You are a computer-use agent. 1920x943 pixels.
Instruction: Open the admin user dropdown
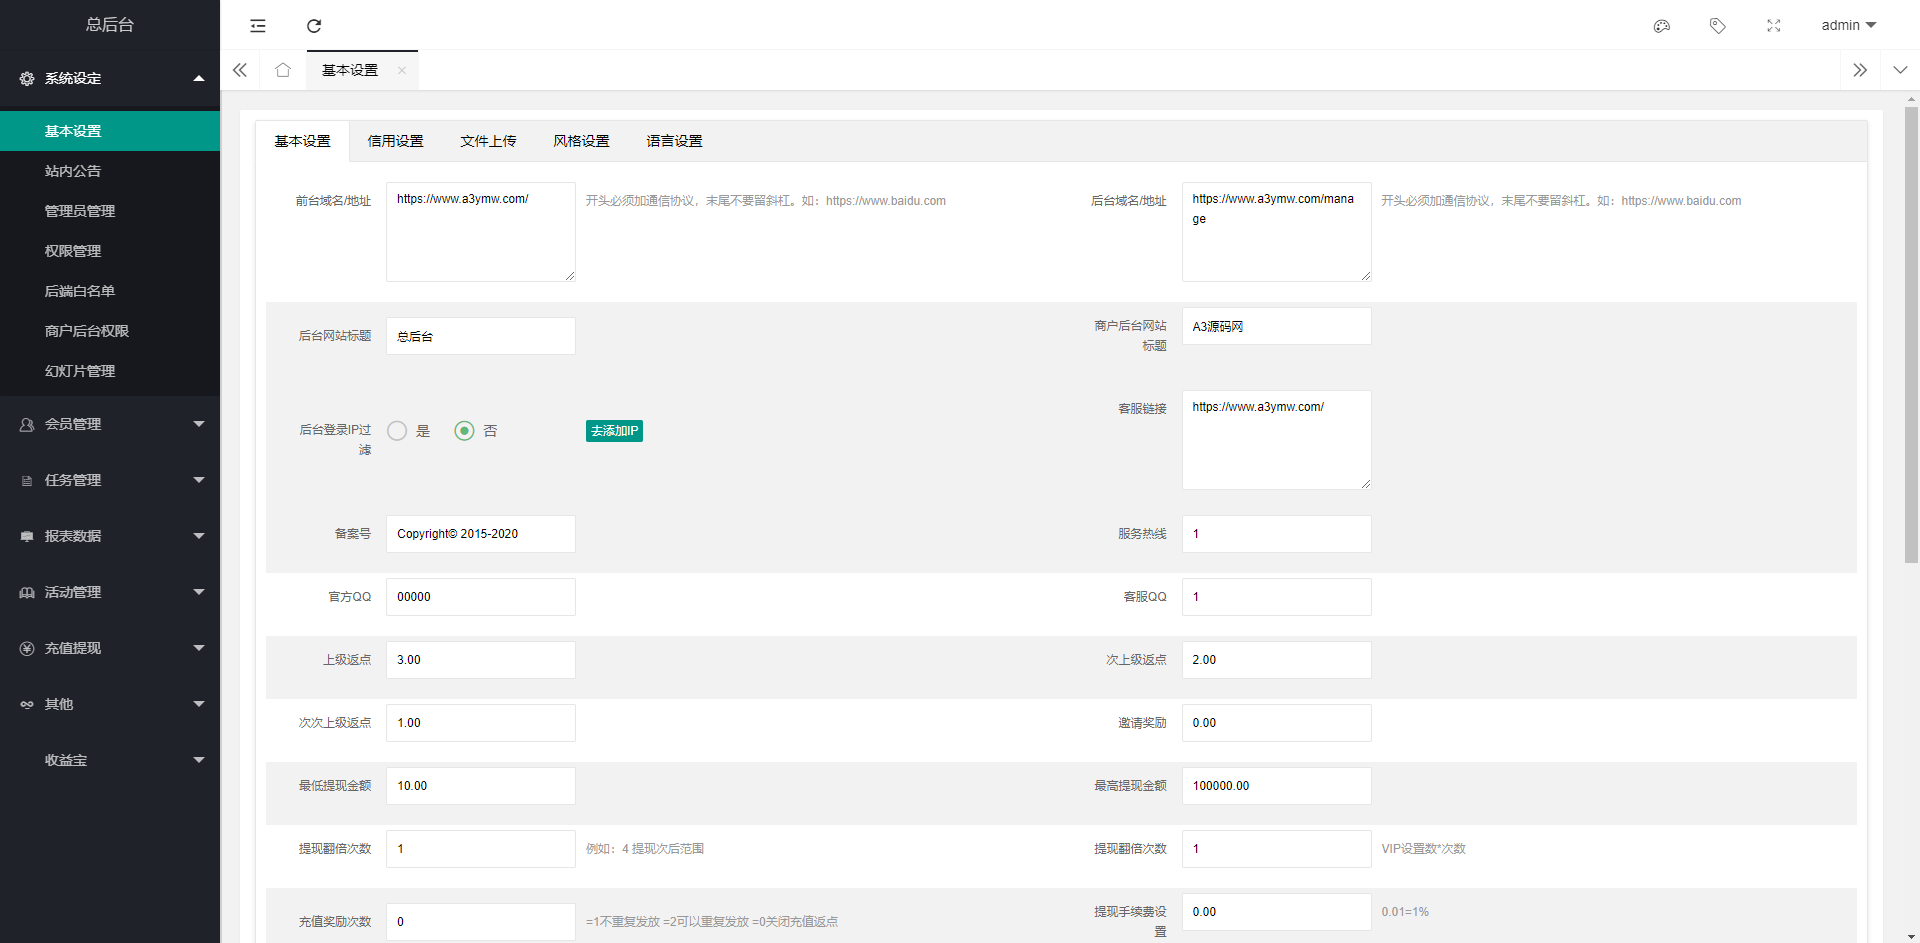point(1848,25)
